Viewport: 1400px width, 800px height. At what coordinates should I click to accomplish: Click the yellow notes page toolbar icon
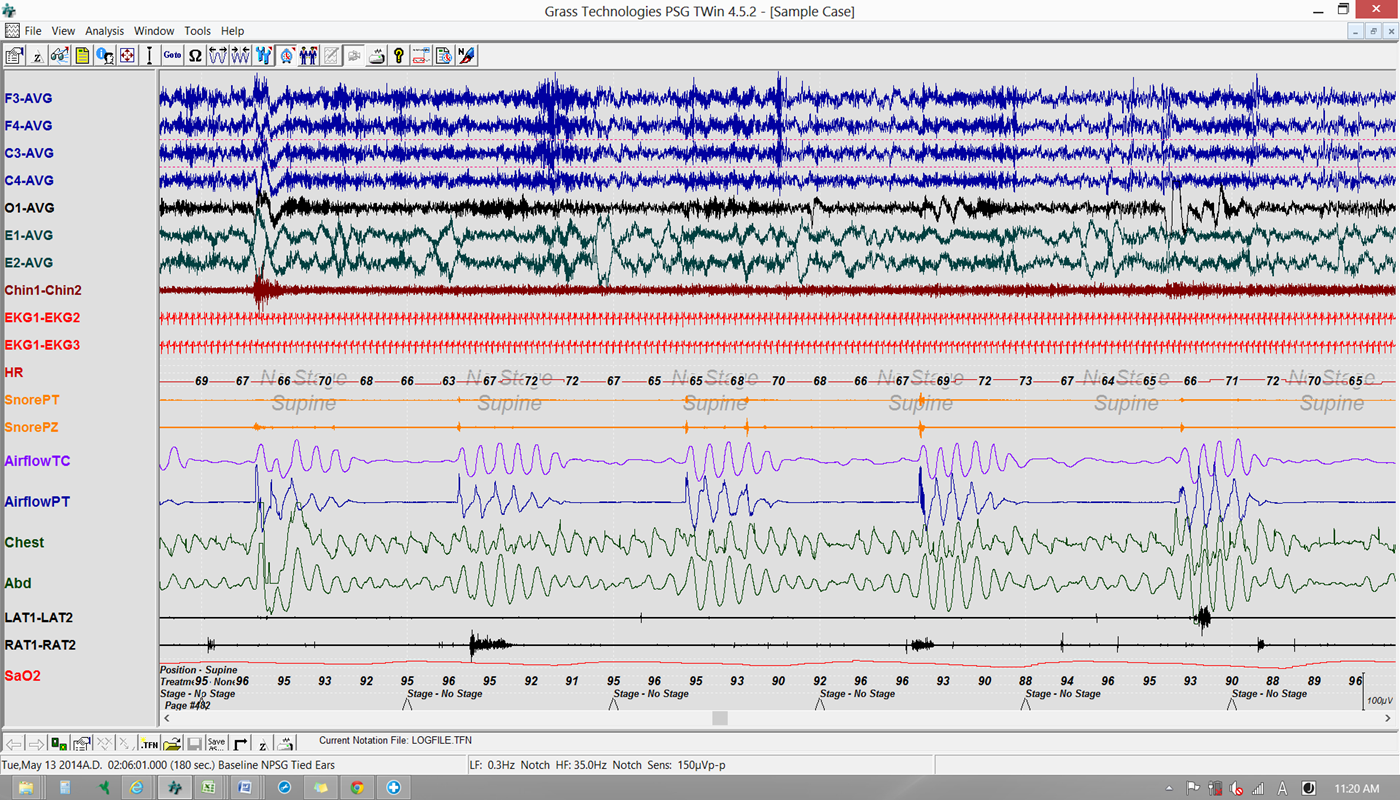click(x=82, y=56)
